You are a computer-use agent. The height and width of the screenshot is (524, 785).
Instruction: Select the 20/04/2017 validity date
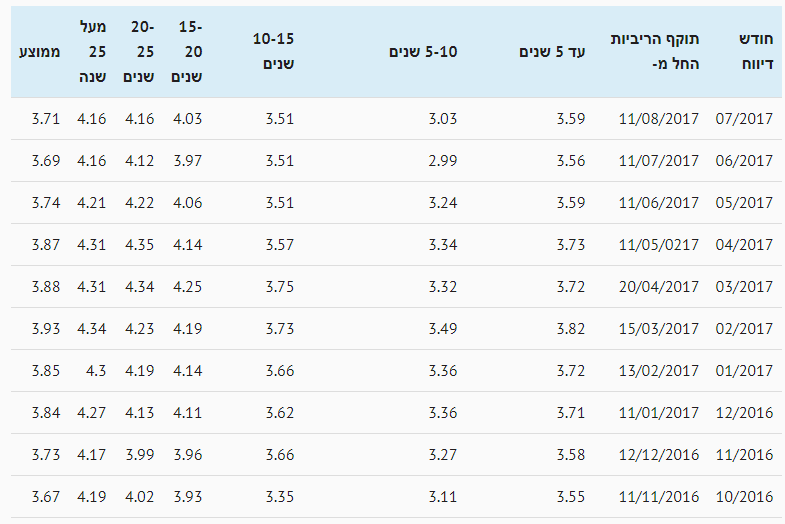658,287
